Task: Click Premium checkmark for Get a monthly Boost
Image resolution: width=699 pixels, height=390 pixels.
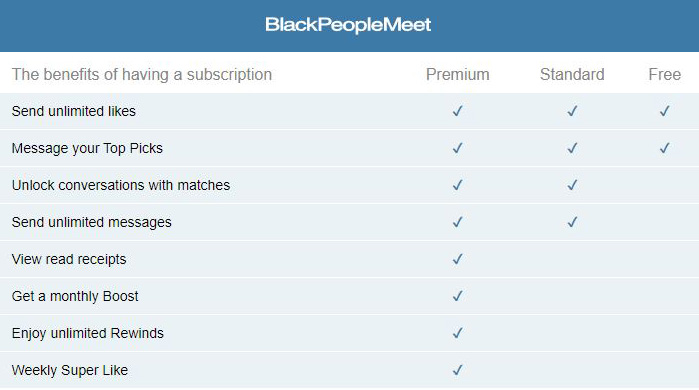Action: (458, 296)
